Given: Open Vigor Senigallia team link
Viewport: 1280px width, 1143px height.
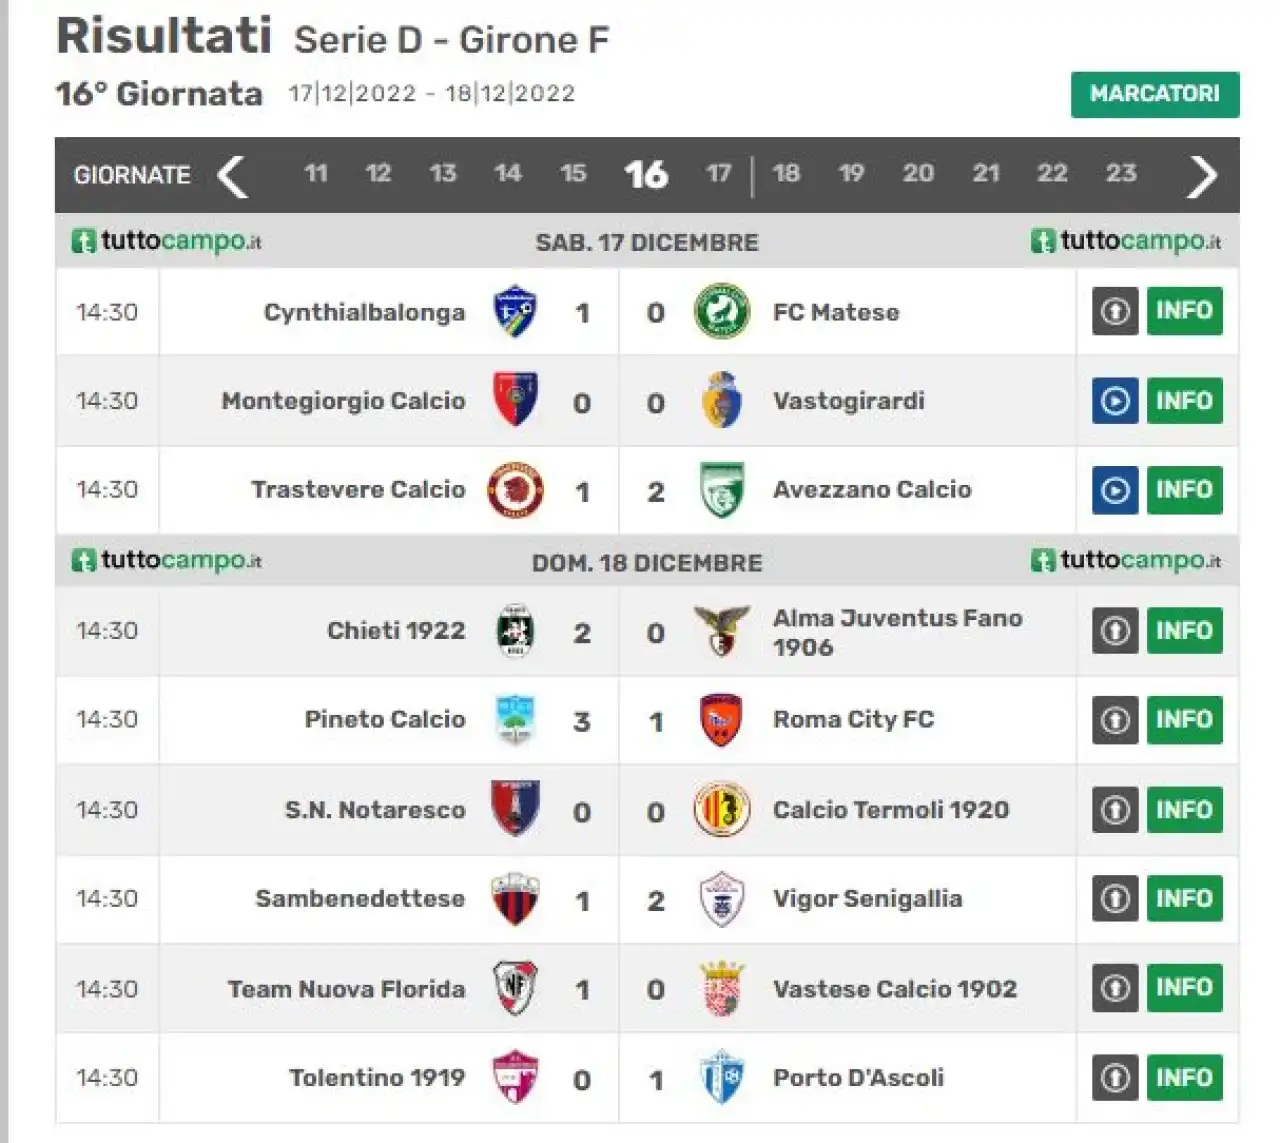Looking at the screenshot, I should pyautogui.click(x=867, y=899).
